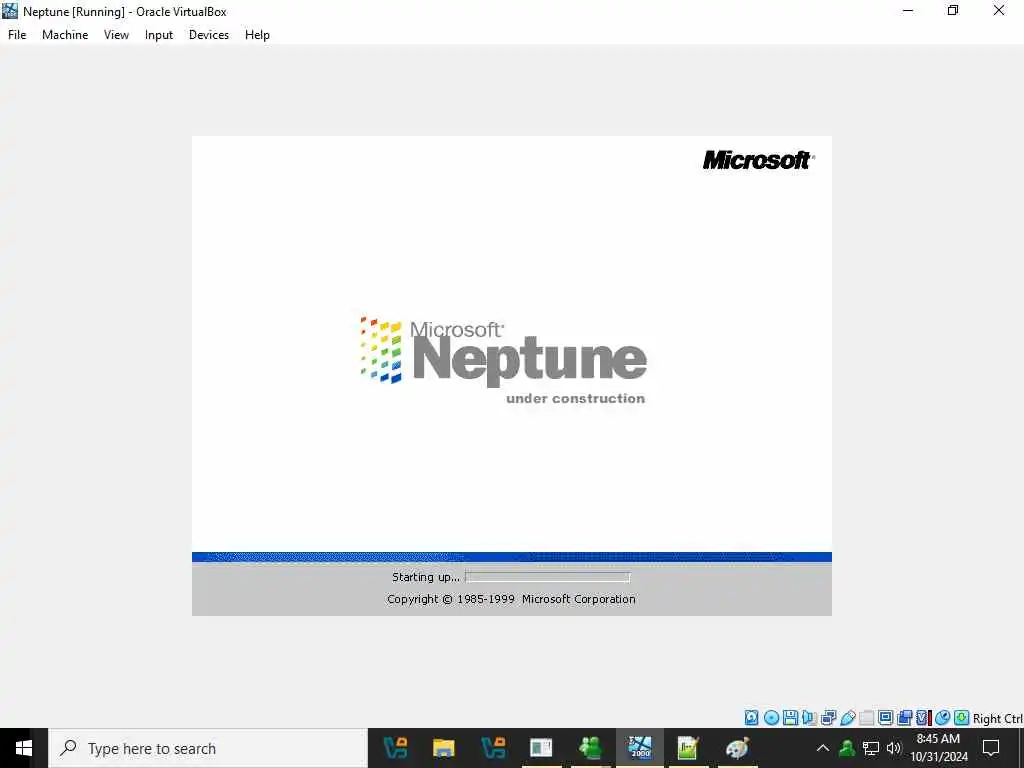Screen dimensions: 1024x768
Task: Click the USB devices status icon
Action: [x=848, y=718]
